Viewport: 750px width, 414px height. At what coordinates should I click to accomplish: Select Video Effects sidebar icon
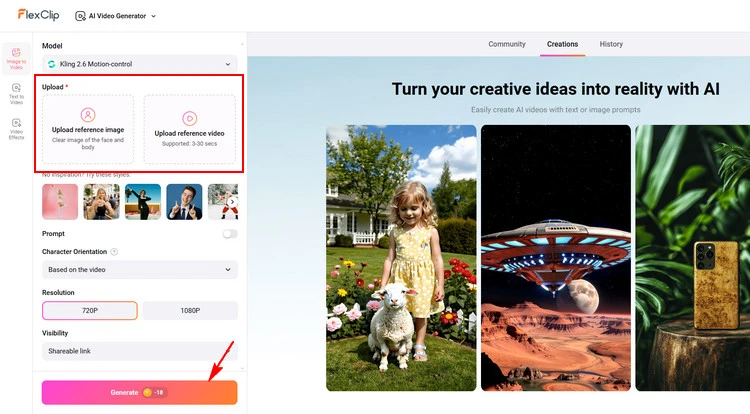point(16,129)
